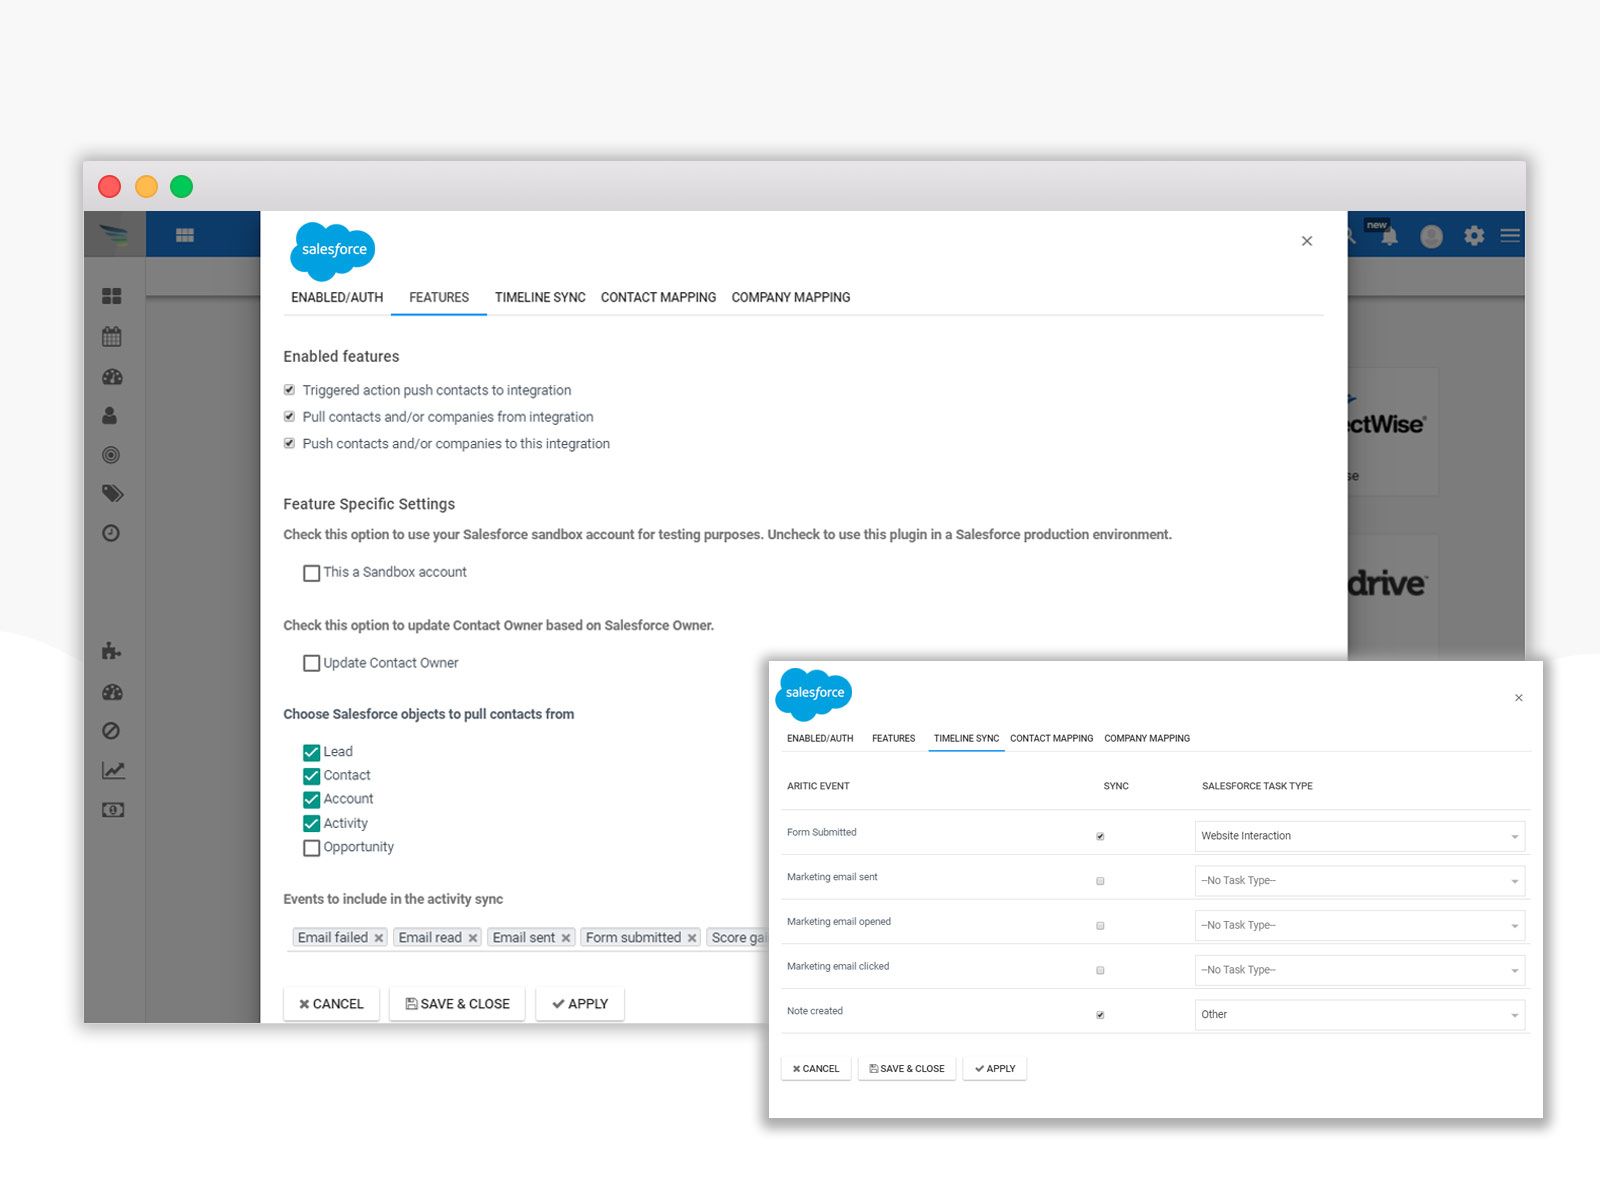Image resolution: width=1600 pixels, height=1200 pixels.
Task: Open task type dropdown for Marketing email opened
Action: [x=1360, y=925]
